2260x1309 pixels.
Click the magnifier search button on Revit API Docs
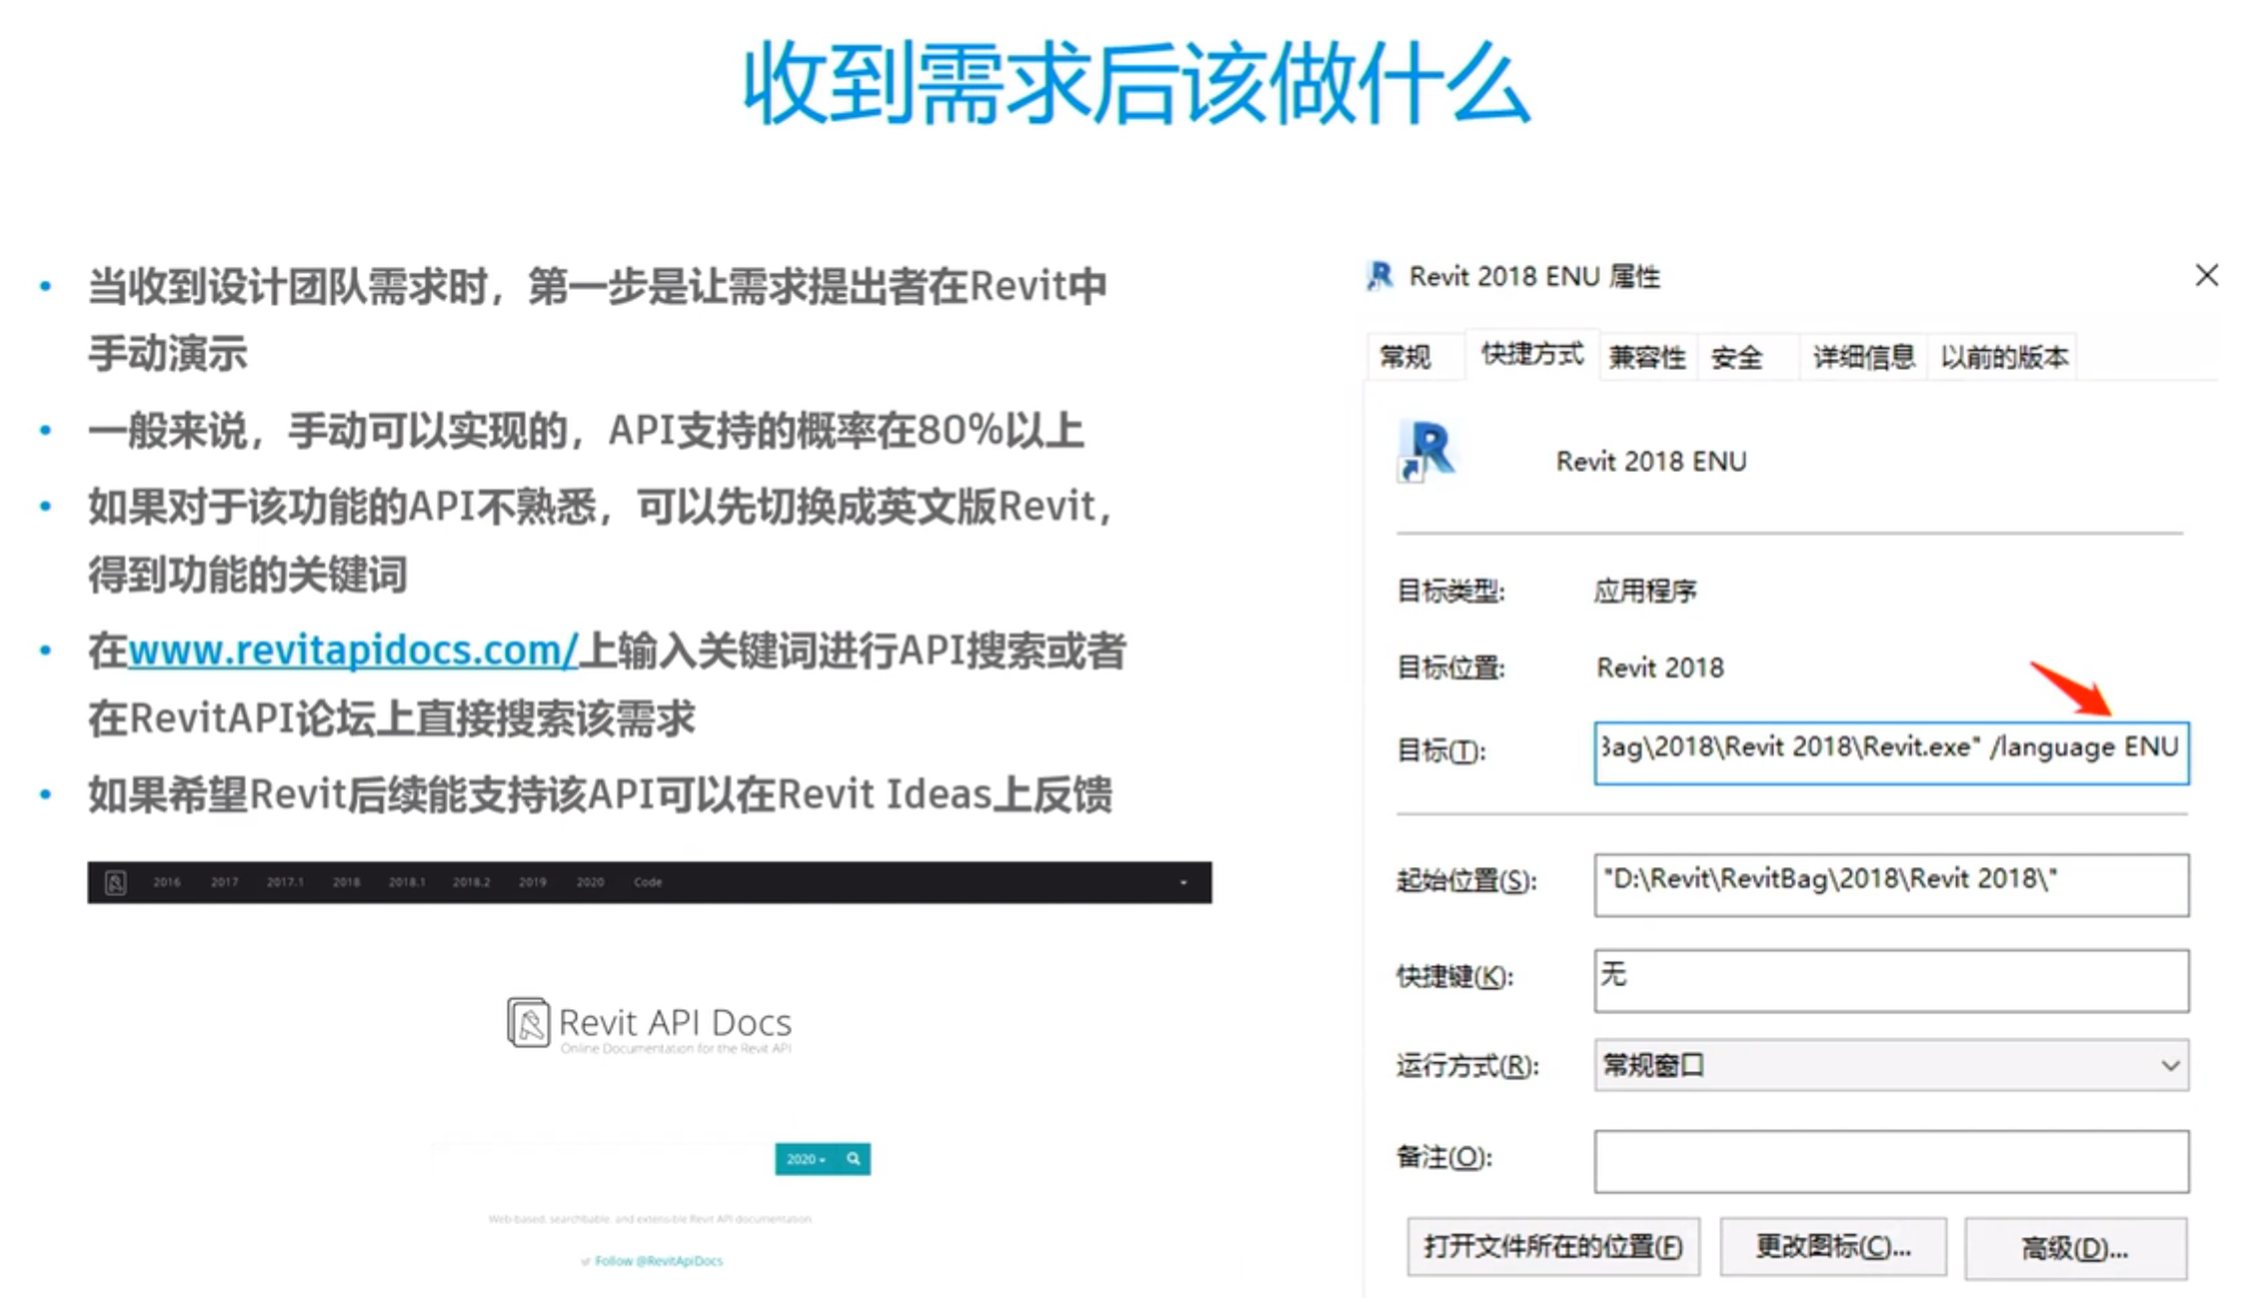(853, 1159)
